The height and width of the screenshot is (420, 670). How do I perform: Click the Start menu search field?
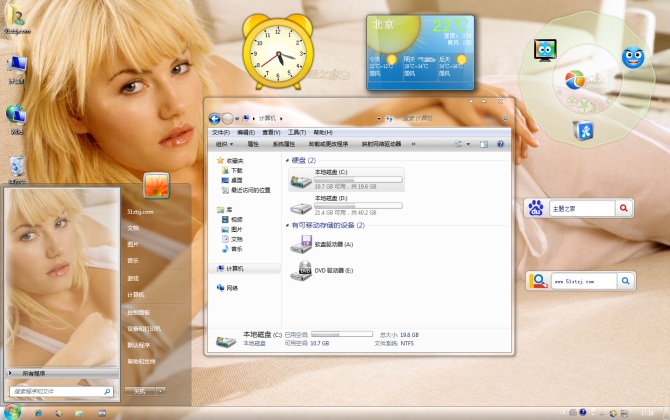pos(62,391)
